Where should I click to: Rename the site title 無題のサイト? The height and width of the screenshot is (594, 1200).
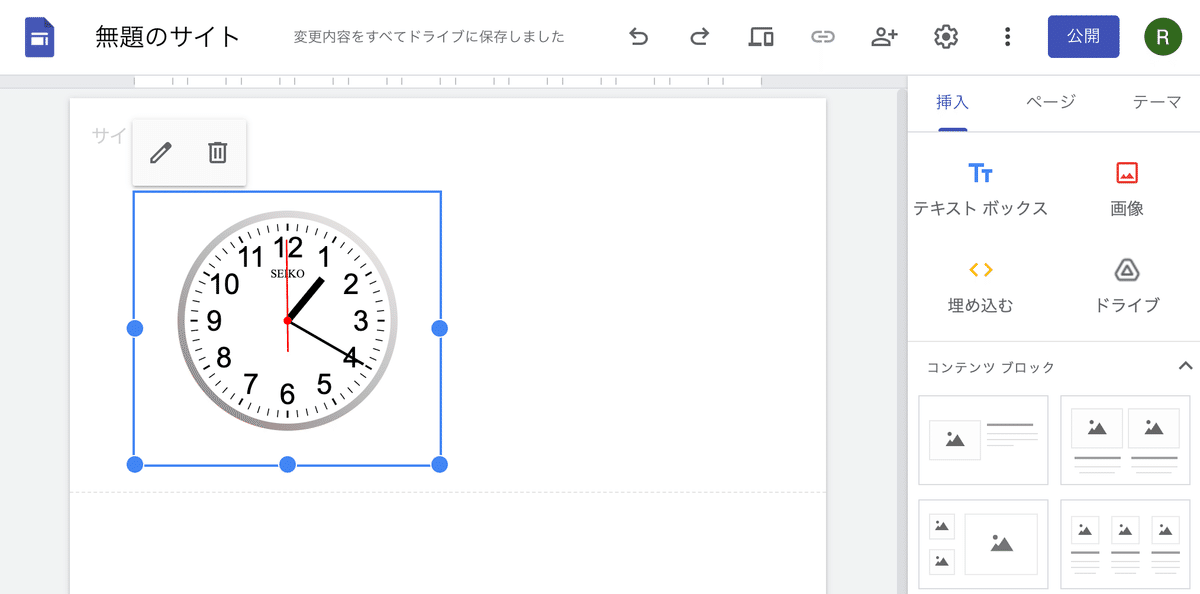168,37
